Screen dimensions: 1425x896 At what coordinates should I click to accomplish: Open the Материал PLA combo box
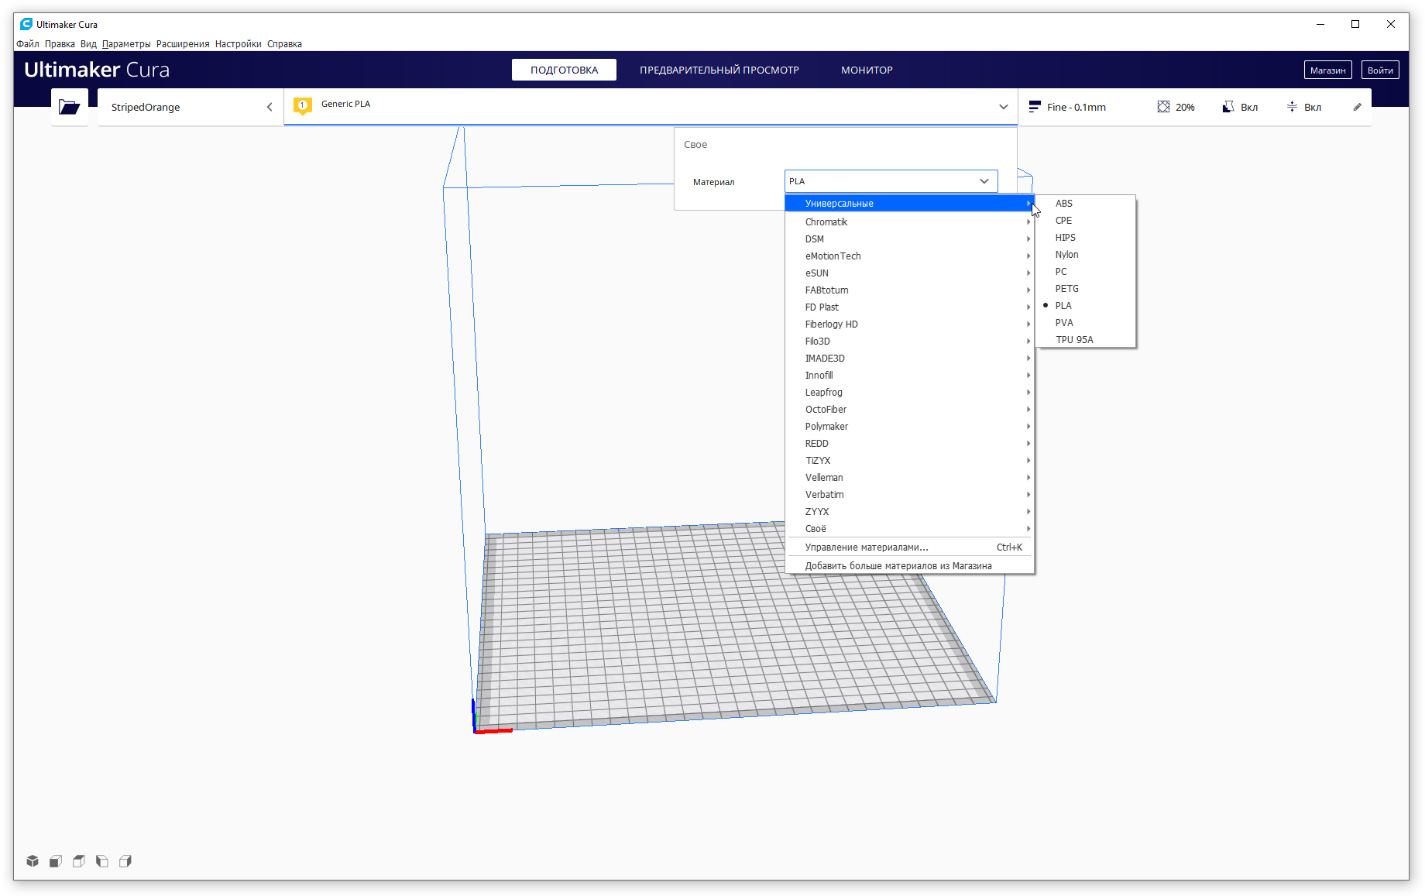coord(890,181)
